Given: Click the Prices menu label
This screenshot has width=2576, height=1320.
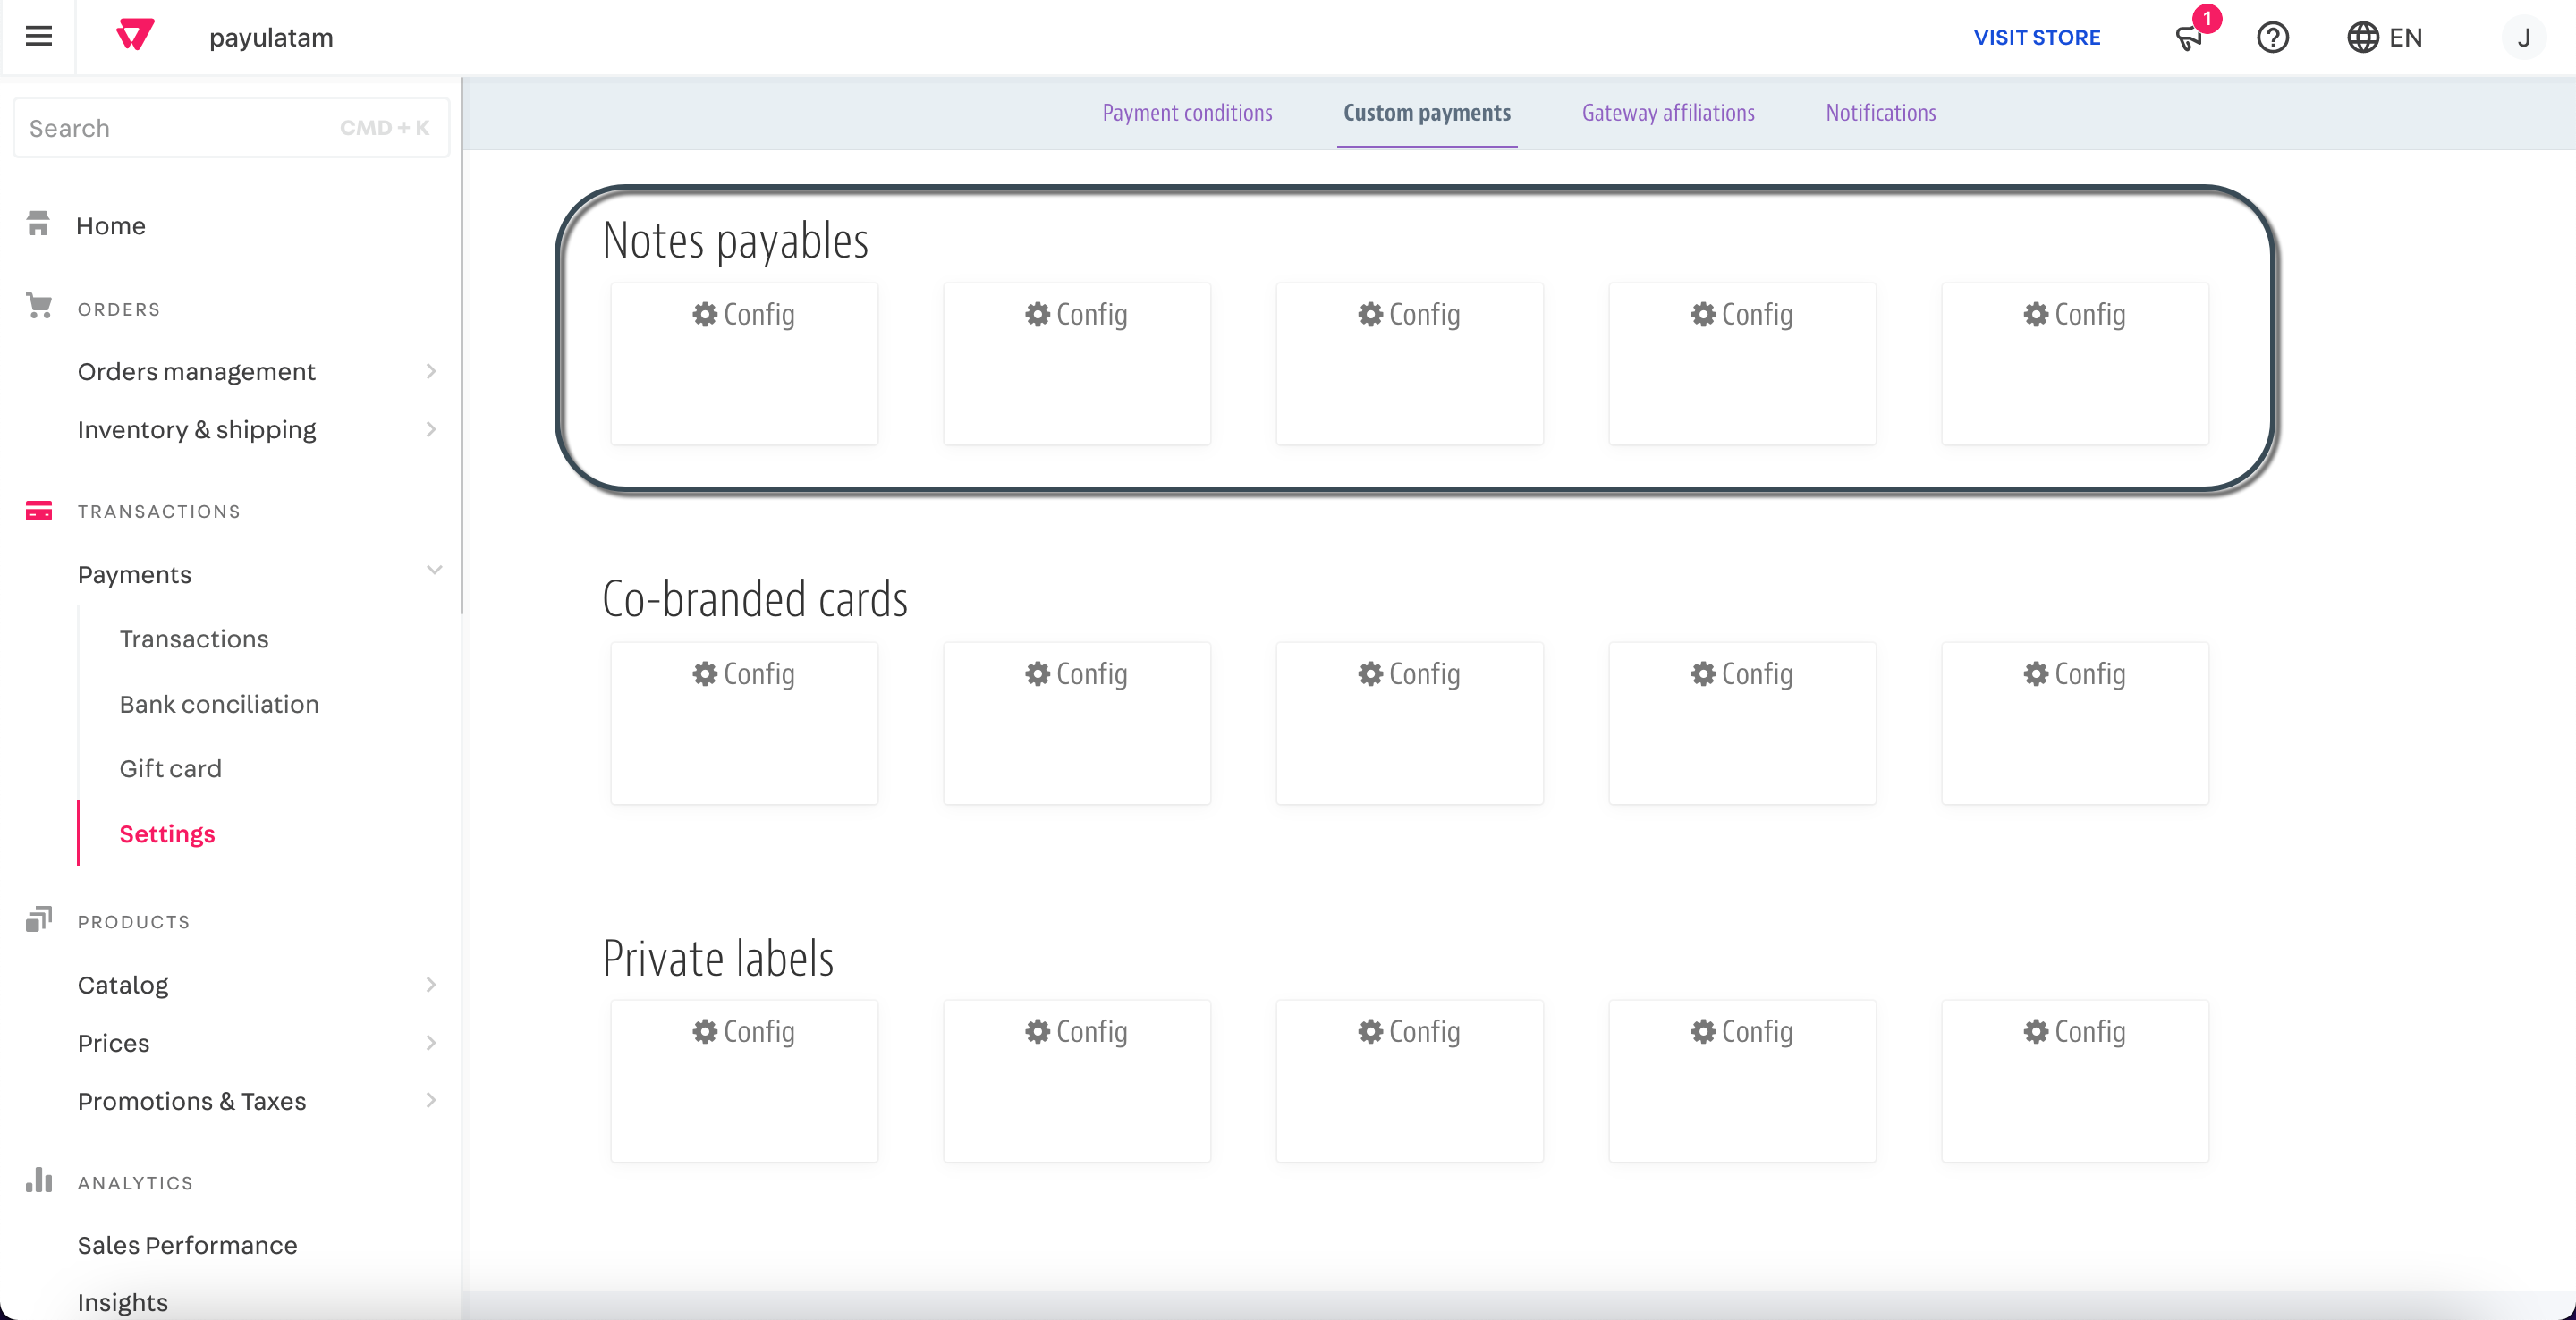Looking at the screenshot, I should [113, 1043].
